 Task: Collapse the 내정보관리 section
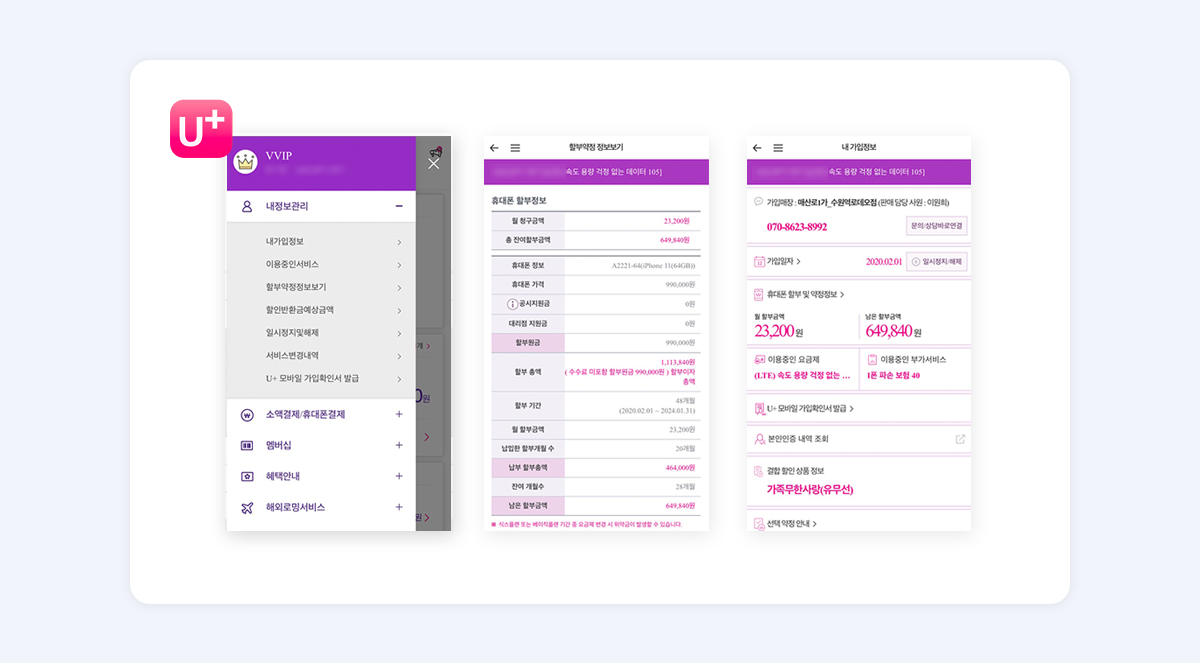(399, 206)
